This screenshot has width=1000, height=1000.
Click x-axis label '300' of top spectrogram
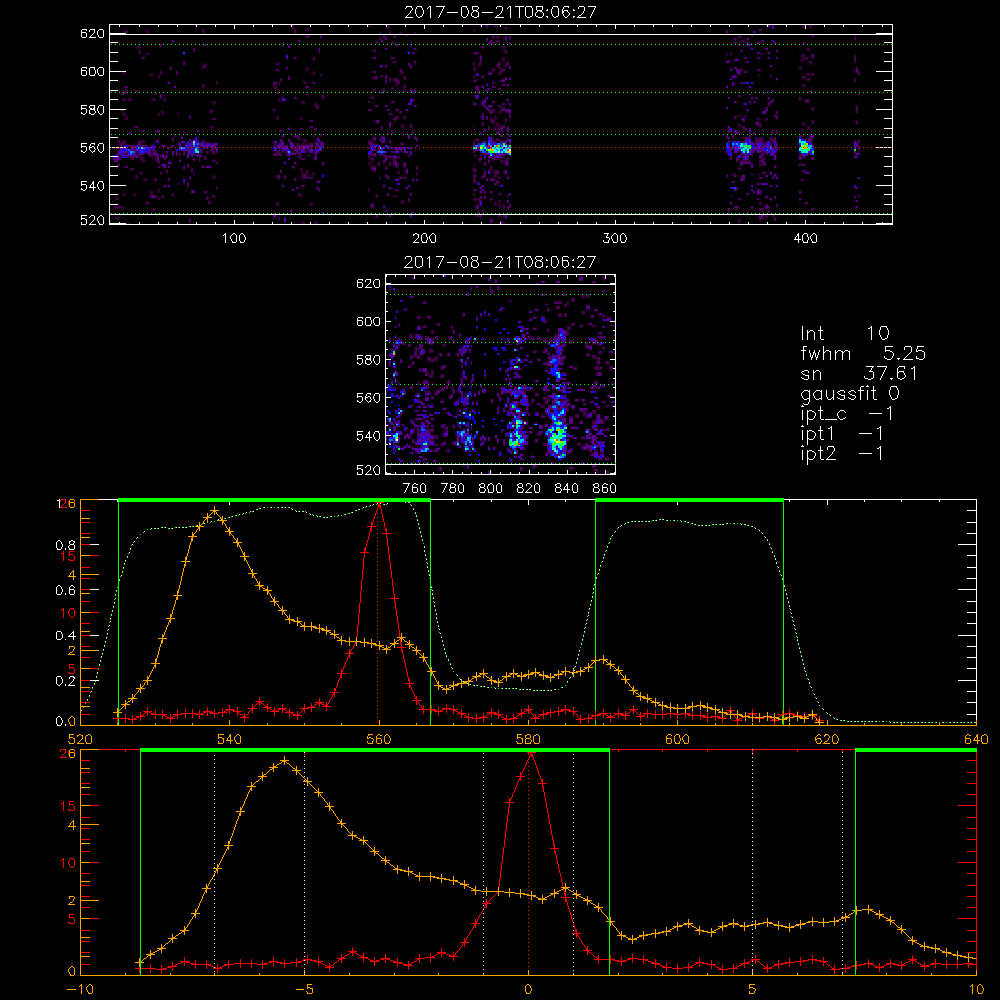[x=615, y=239]
